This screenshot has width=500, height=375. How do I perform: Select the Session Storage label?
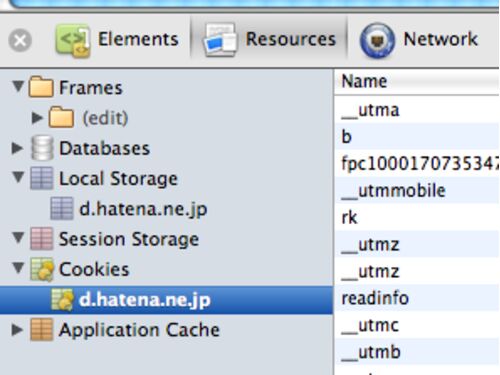click(129, 240)
